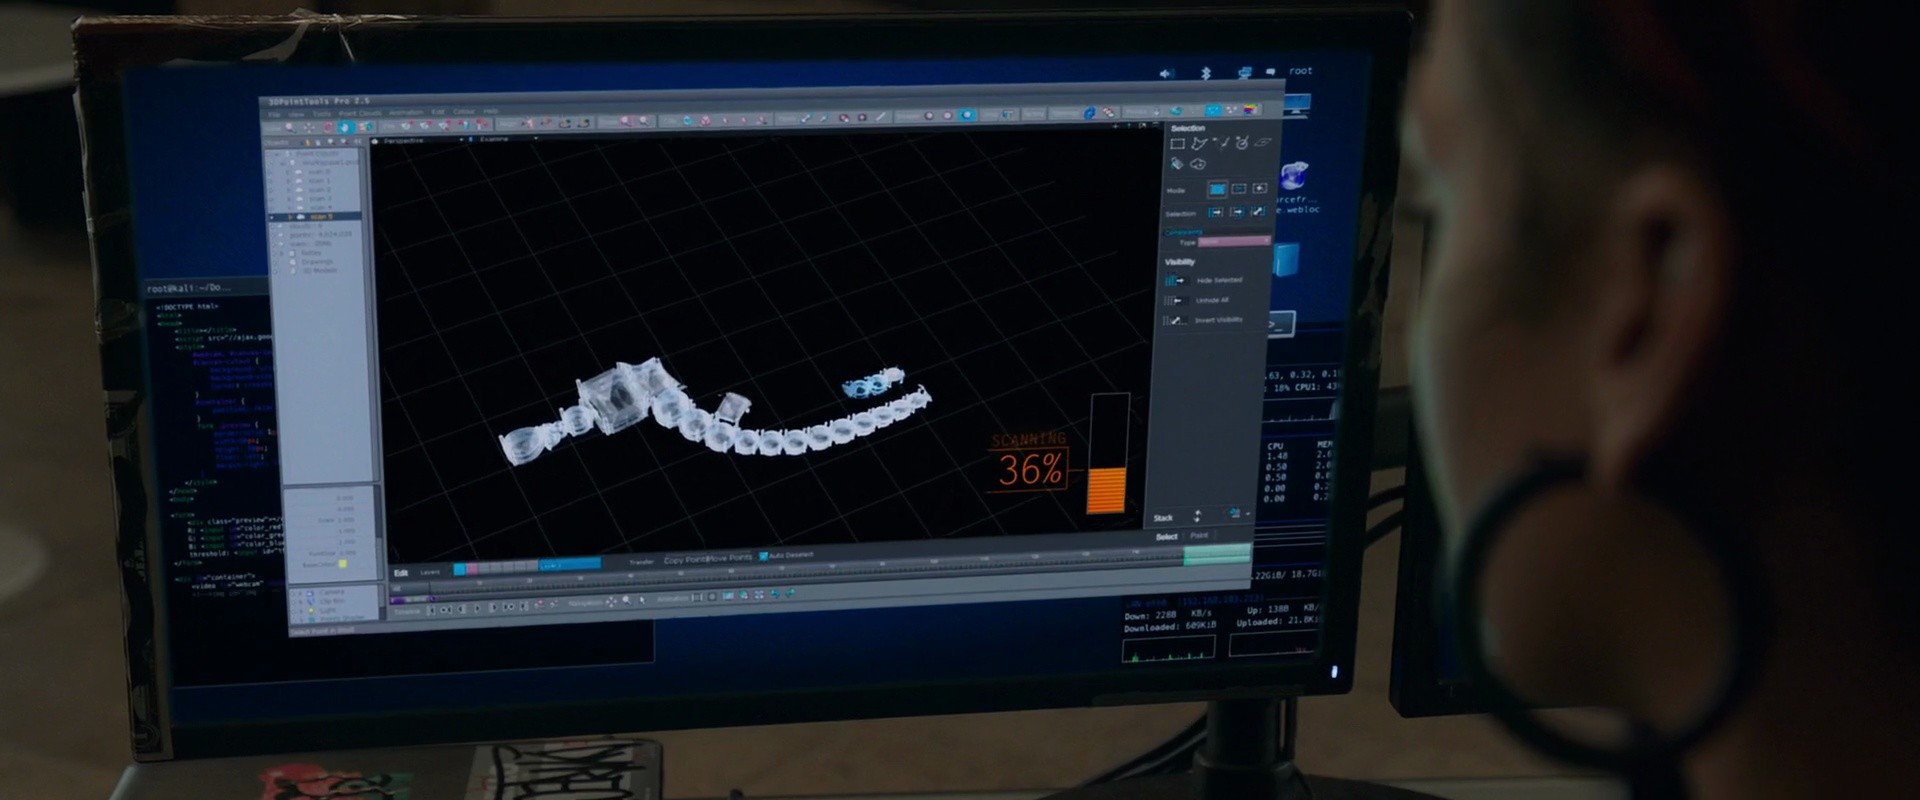1920x800 pixels.
Task: Open the terminal desktop icon
Action: click(1281, 324)
